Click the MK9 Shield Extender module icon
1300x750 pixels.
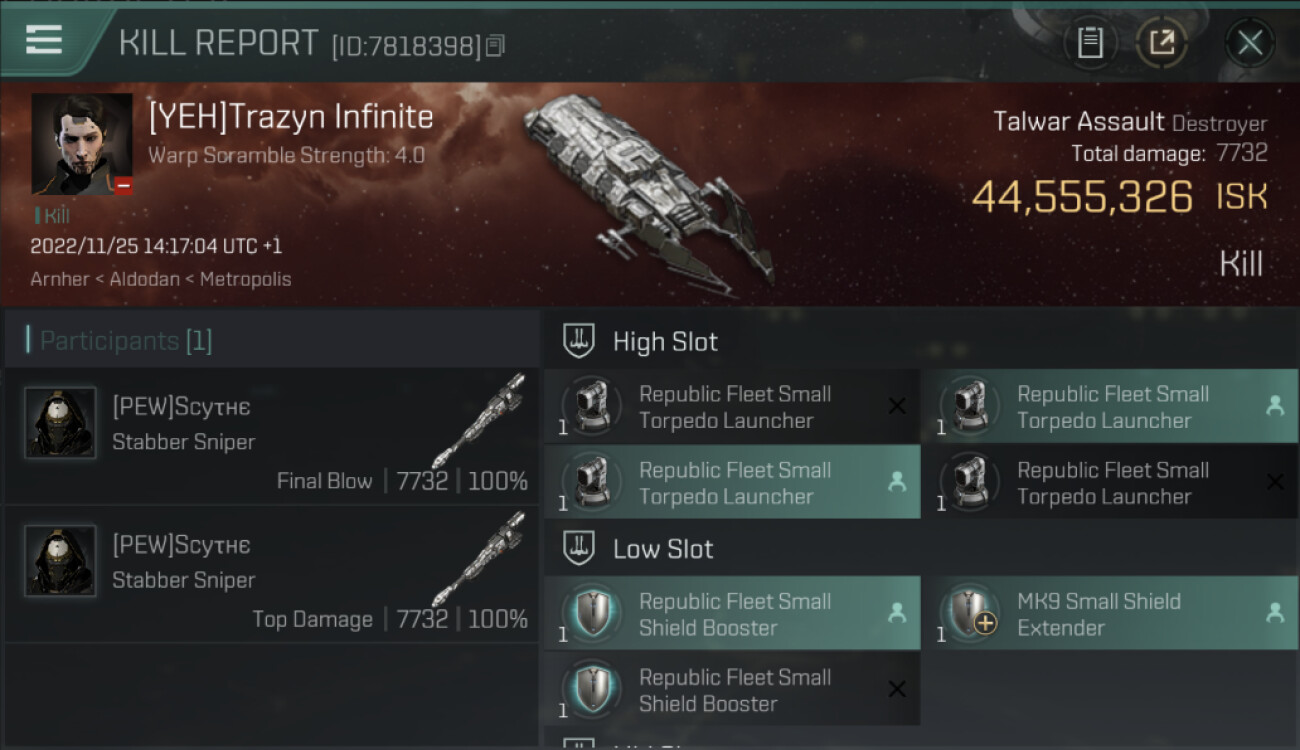tap(970, 614)
